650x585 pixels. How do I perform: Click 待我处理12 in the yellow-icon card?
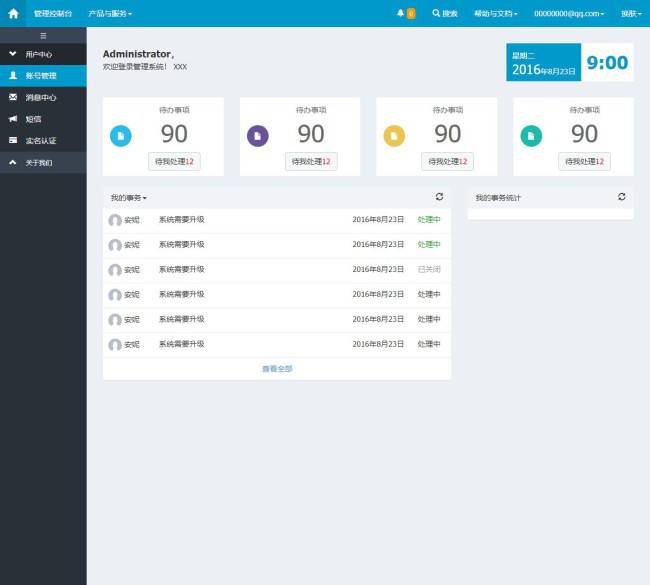pyautogui.click(x=448, y=161)
